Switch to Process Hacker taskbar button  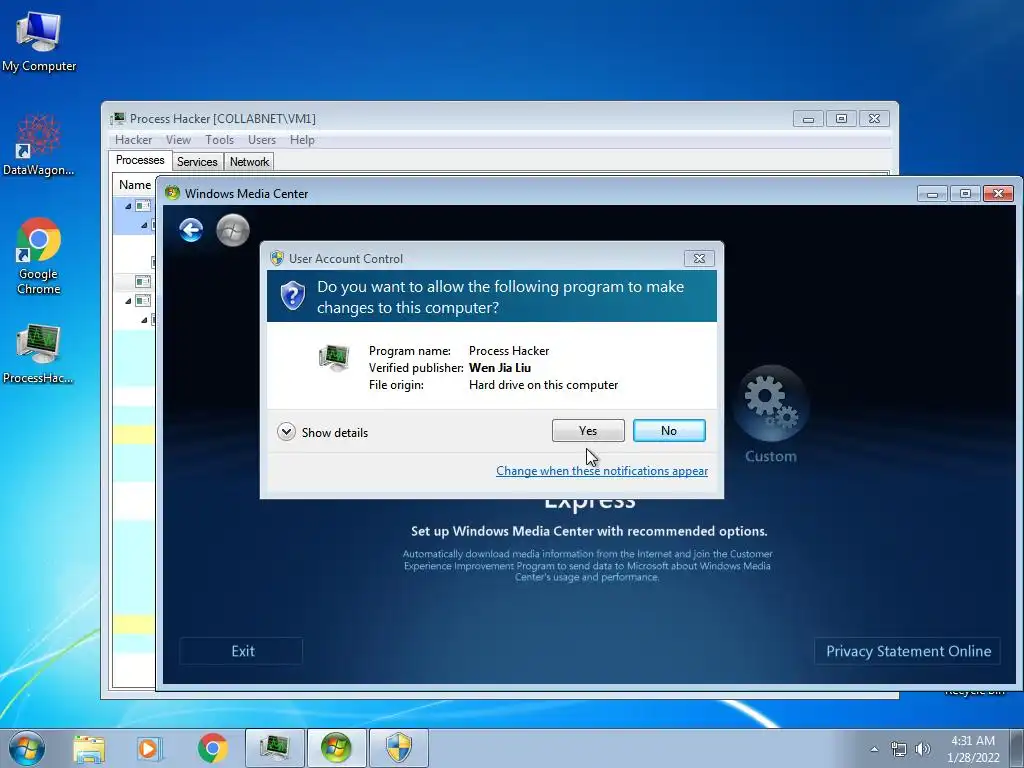pos(275,748)
